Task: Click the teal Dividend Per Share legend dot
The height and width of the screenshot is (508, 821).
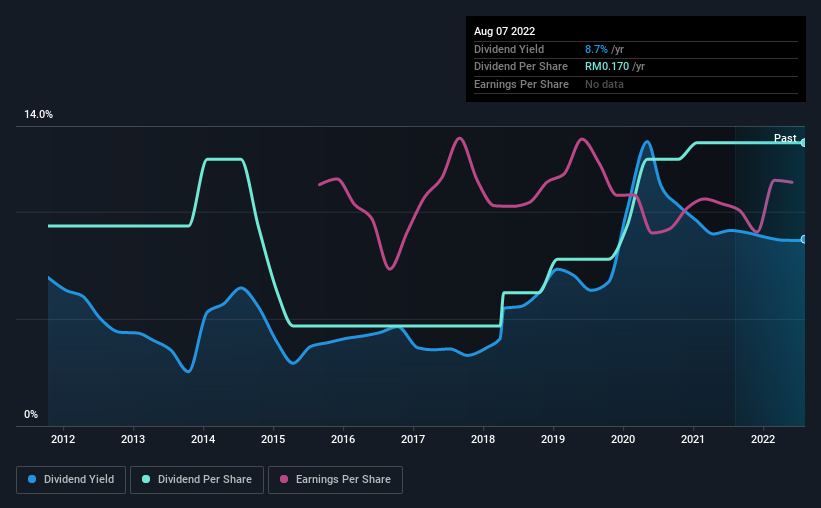Action: point(146,479)
